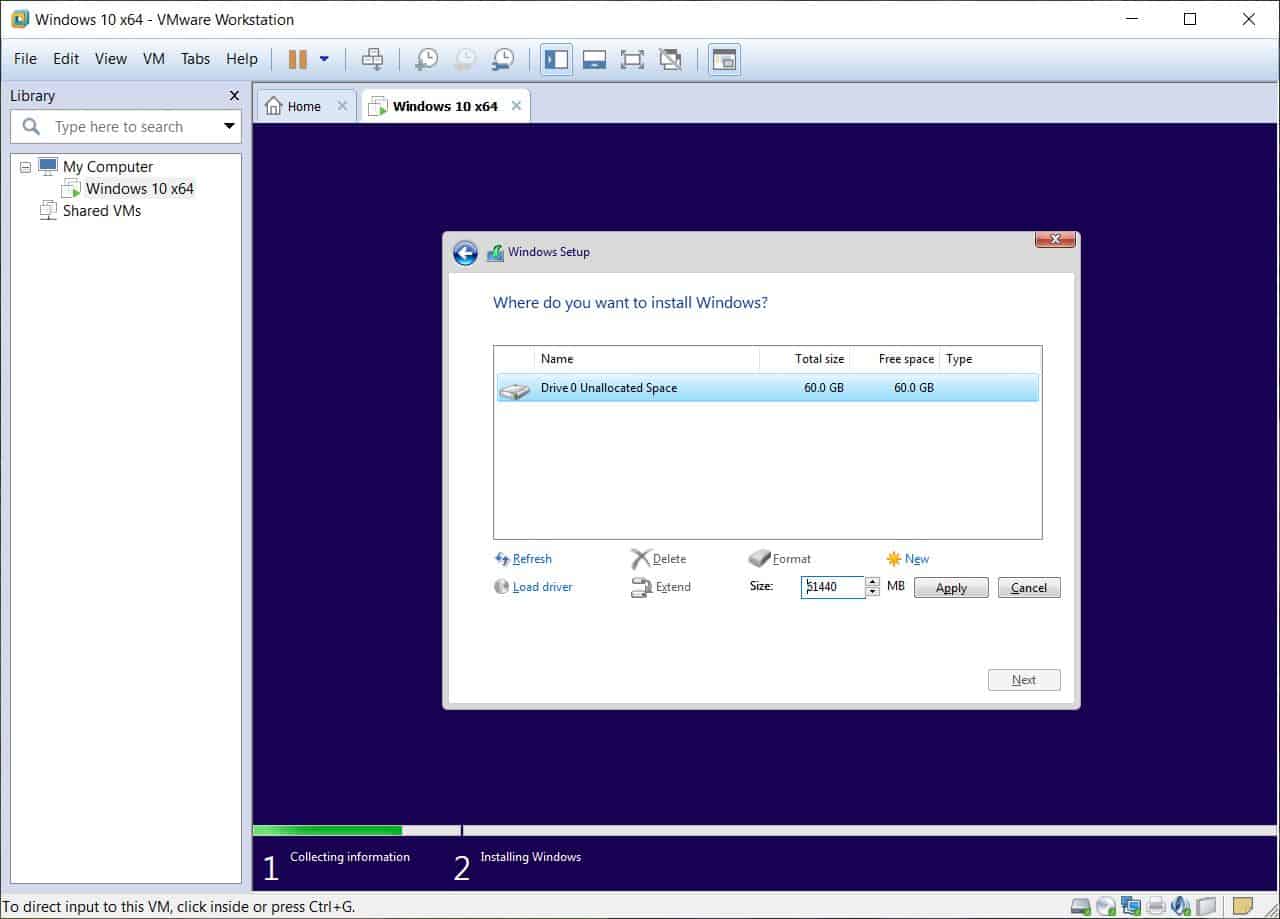This screenshot has height=919, width=1280.
Task: Click the Drive 0 disk icon
Action: [515, 389]
